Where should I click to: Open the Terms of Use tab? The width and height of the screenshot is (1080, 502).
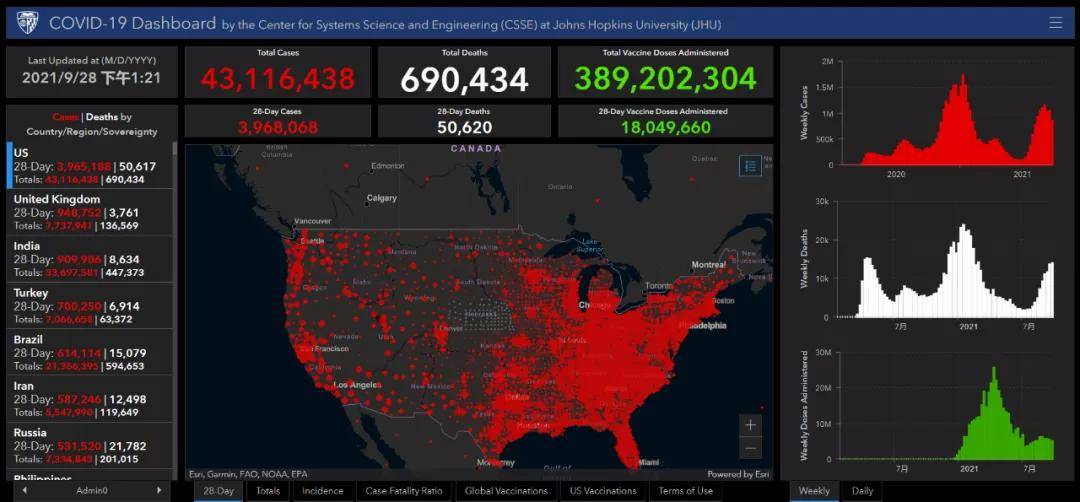[685, 491]
